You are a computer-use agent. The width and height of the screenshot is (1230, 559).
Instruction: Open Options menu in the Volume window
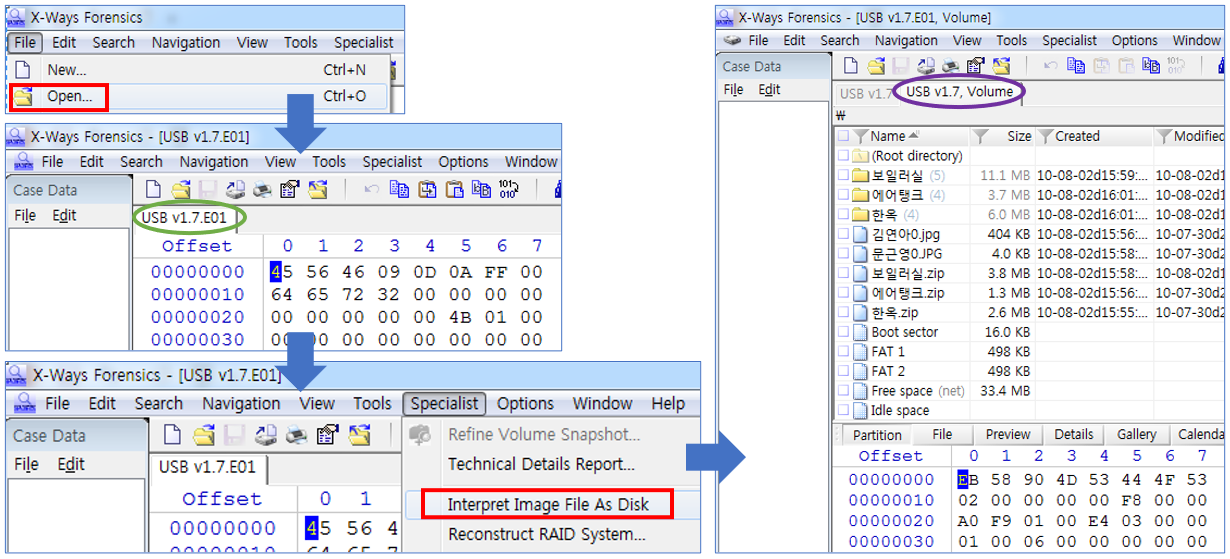tap(1134, 41)
